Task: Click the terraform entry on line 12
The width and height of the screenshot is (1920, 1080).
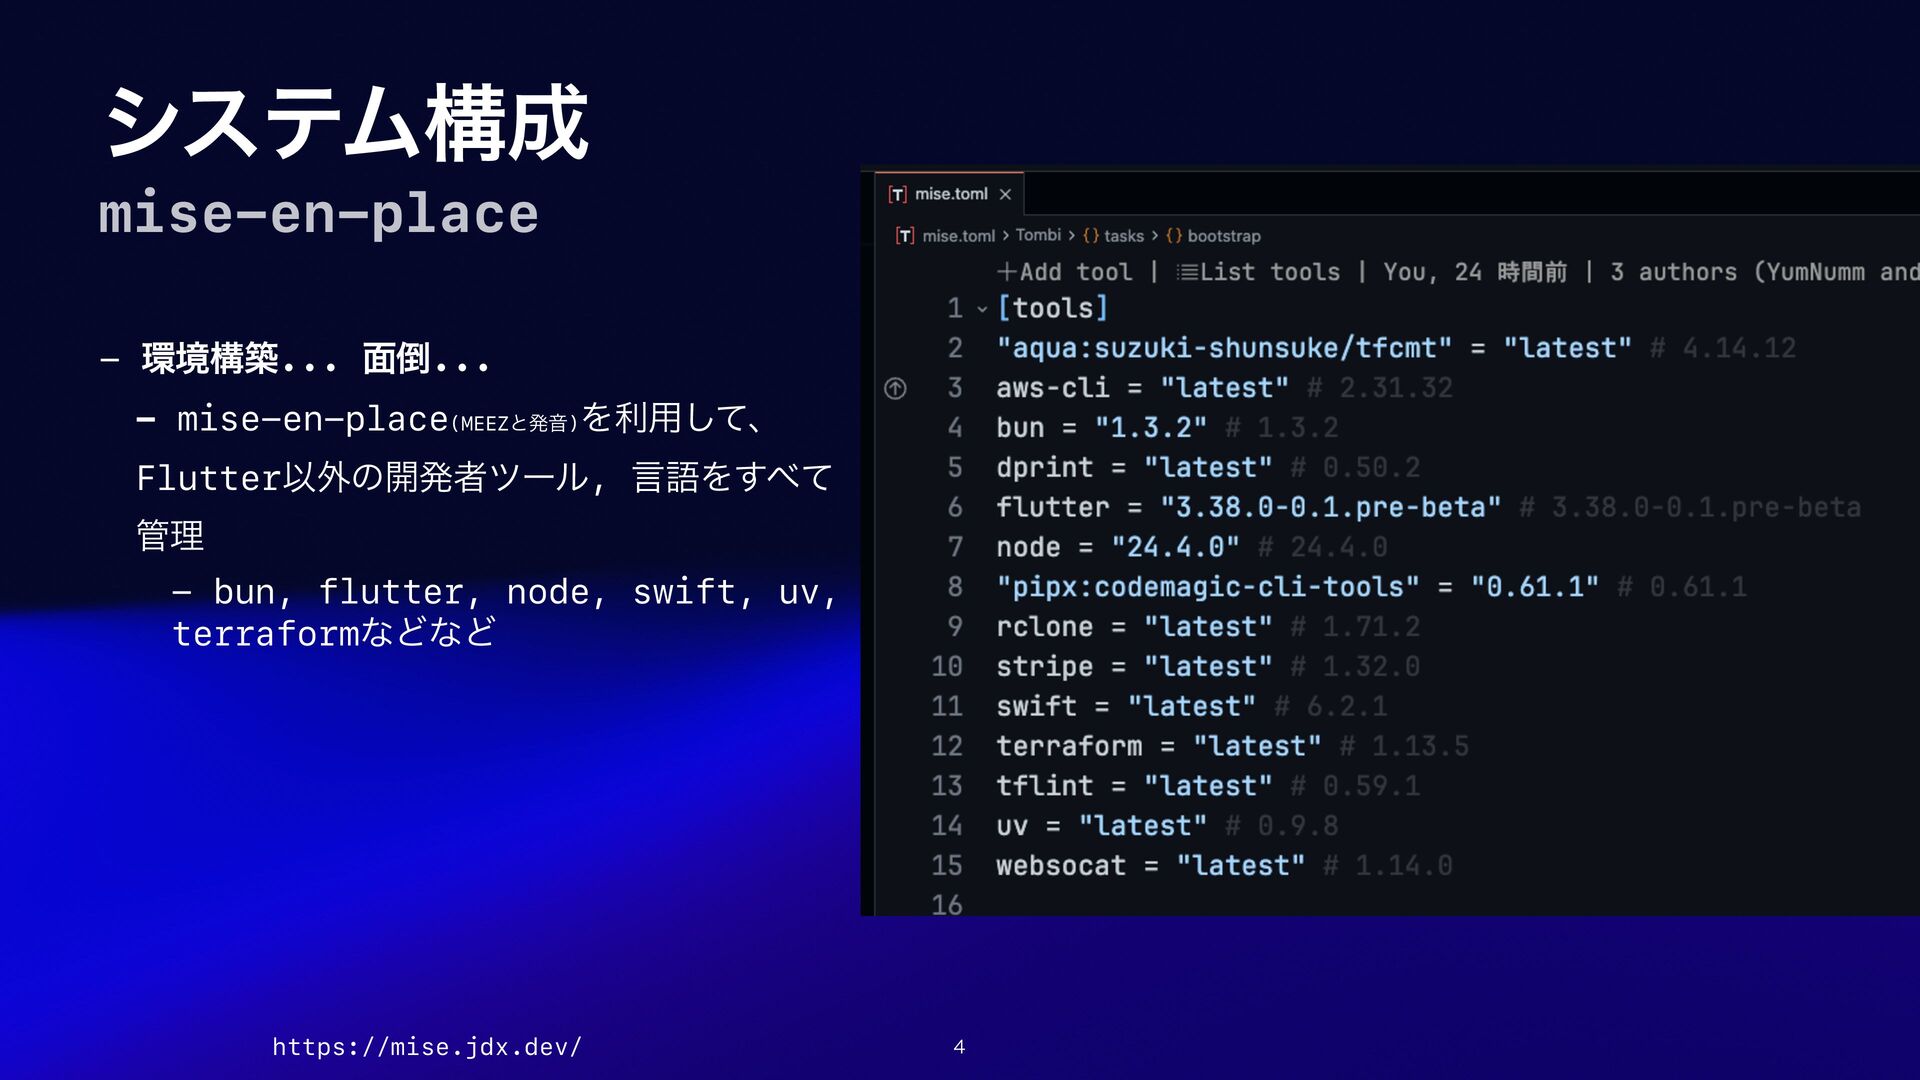Action: tap(1068, 746)
